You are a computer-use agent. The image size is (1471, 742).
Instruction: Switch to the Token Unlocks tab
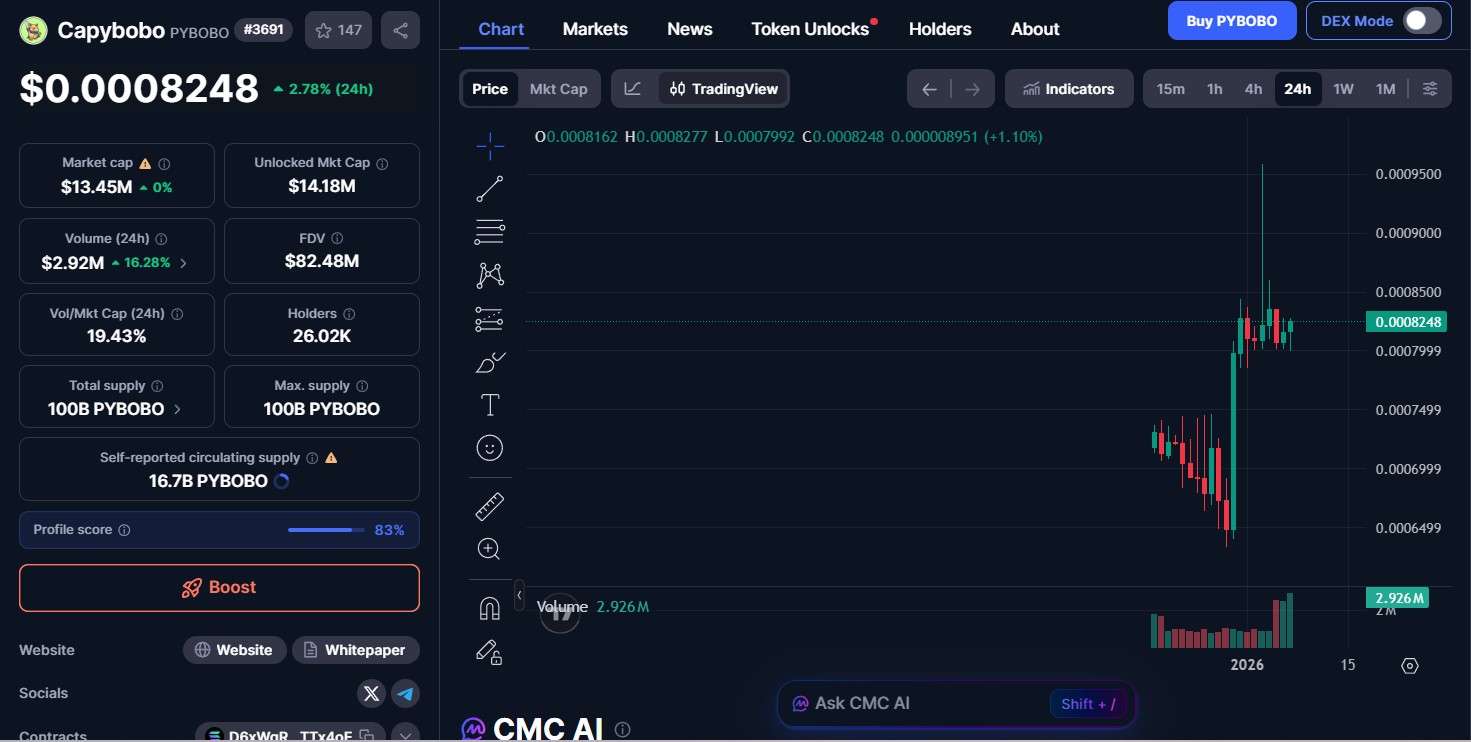811,29
